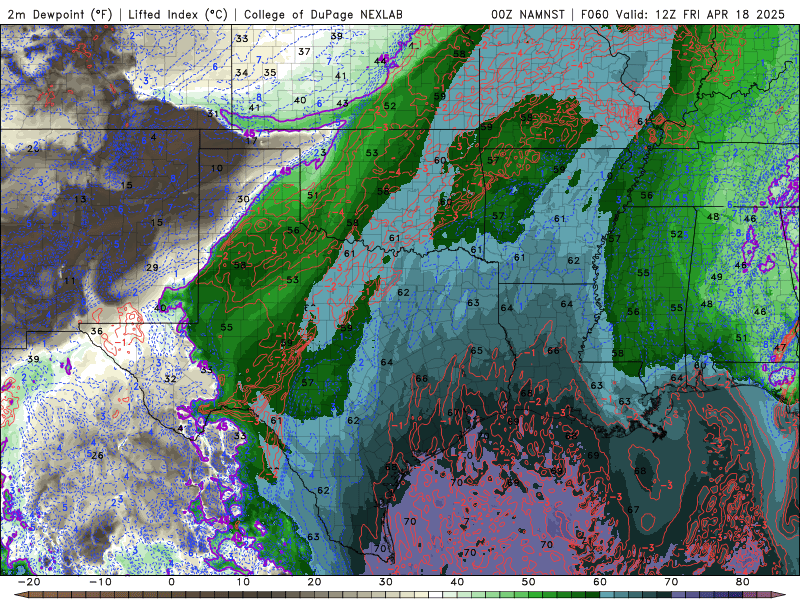Image resolution: width=800 pixels, height=600 pixels.
Task: Click the dewpoint value 17 on the map
Action: click(x=252, y=141)
